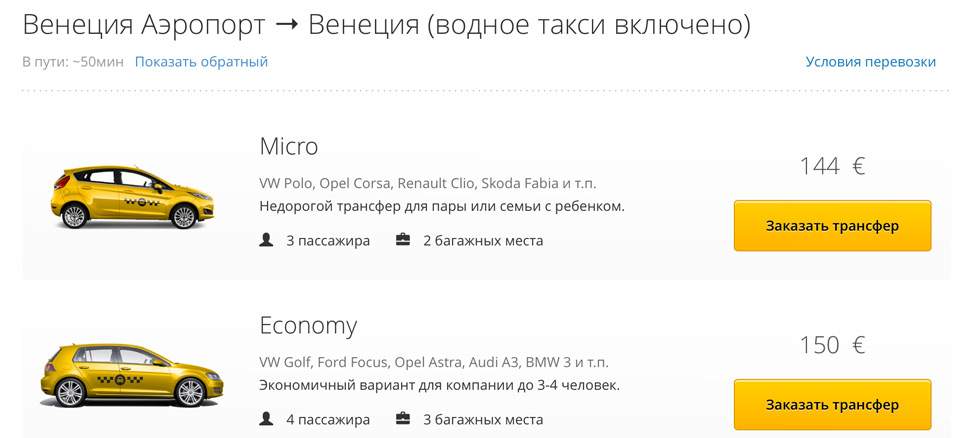Click the luggage icon in the Micro row
Viewport: 960px width, 438px height.
coord(403,240)
